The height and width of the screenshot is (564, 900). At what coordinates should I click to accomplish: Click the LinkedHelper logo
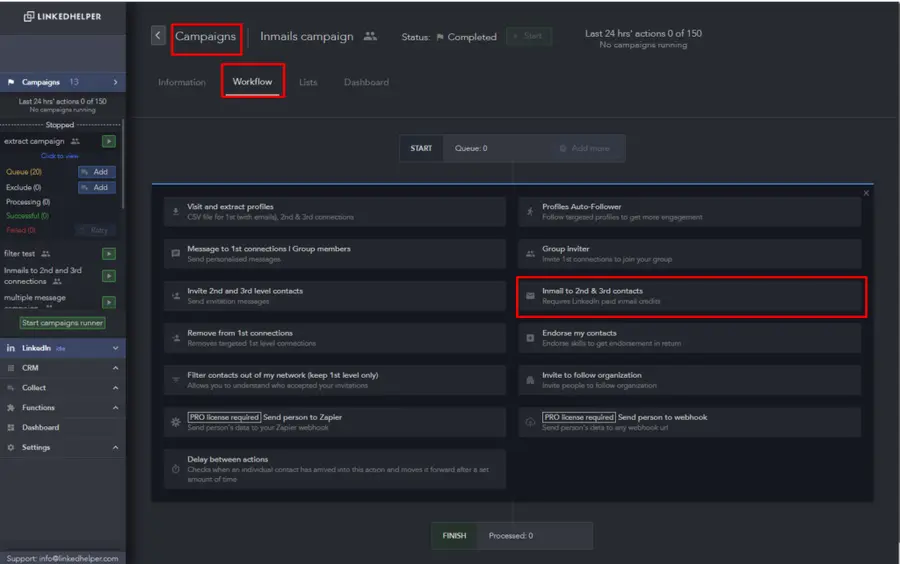(62, 16)
